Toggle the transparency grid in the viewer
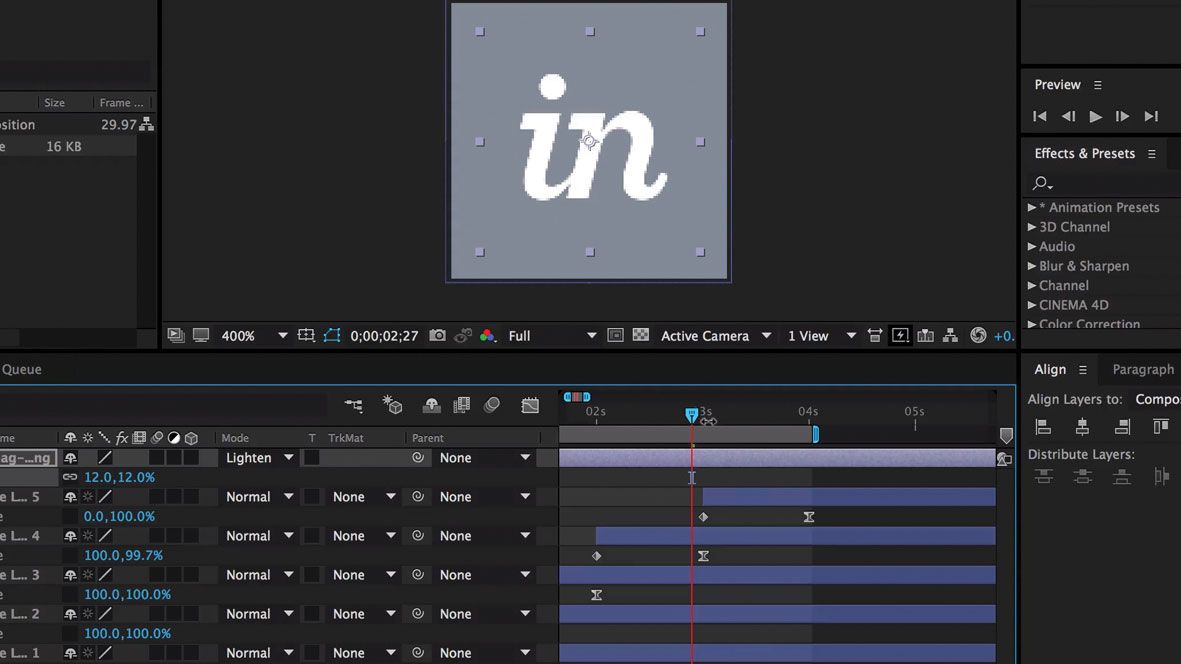 click(x=643, y=335)
